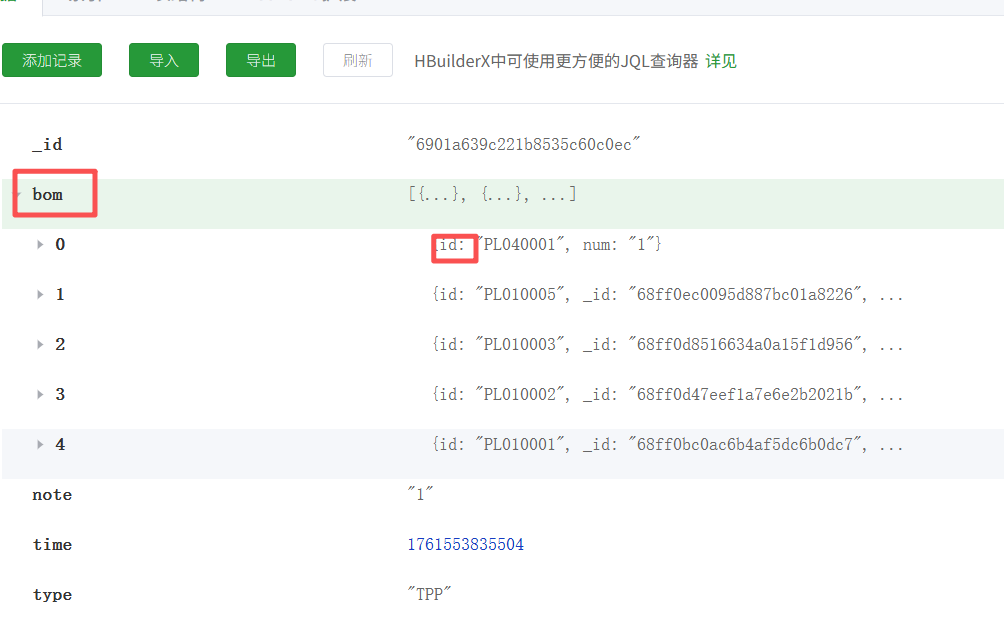Select the _id value string
1004x626 pixels.
point(523,145)
